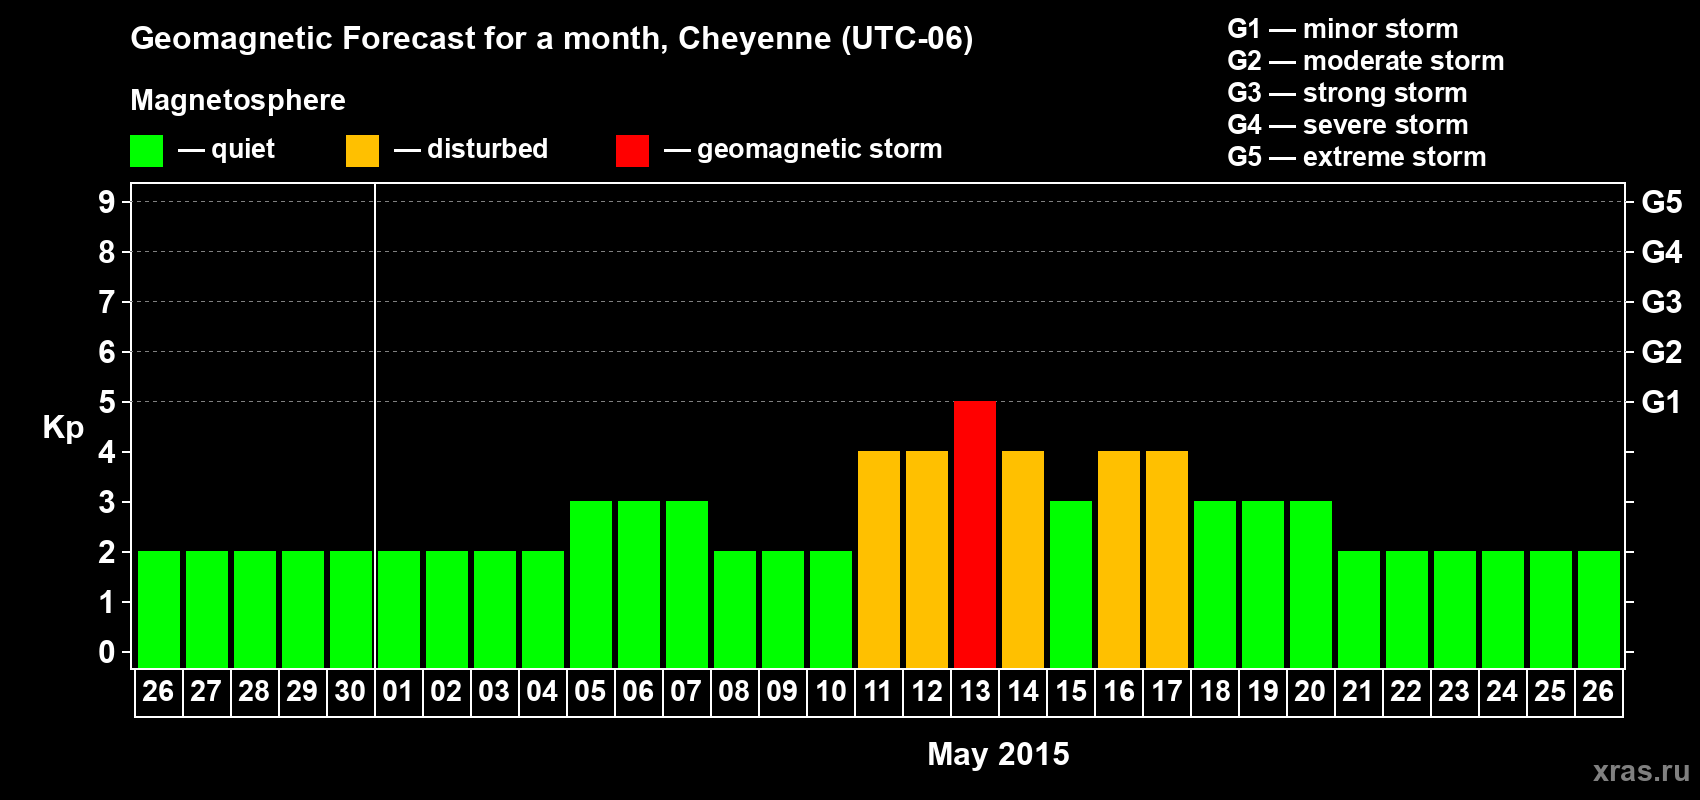Click date label 27 on the axis

tap(207, 692)
